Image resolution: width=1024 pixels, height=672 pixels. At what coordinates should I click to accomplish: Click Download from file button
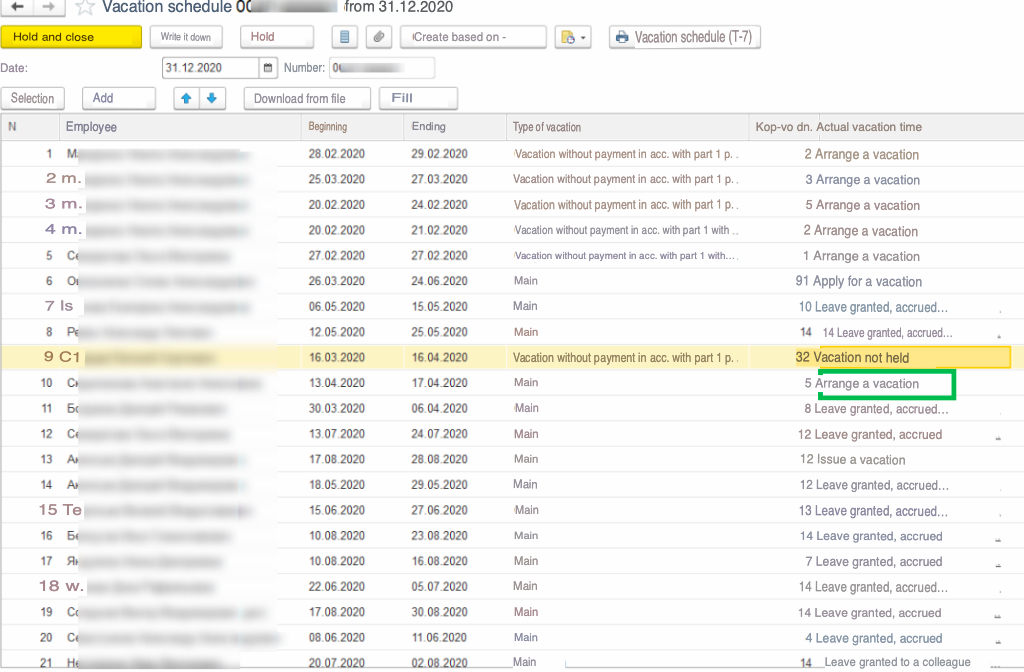(307, 99)
